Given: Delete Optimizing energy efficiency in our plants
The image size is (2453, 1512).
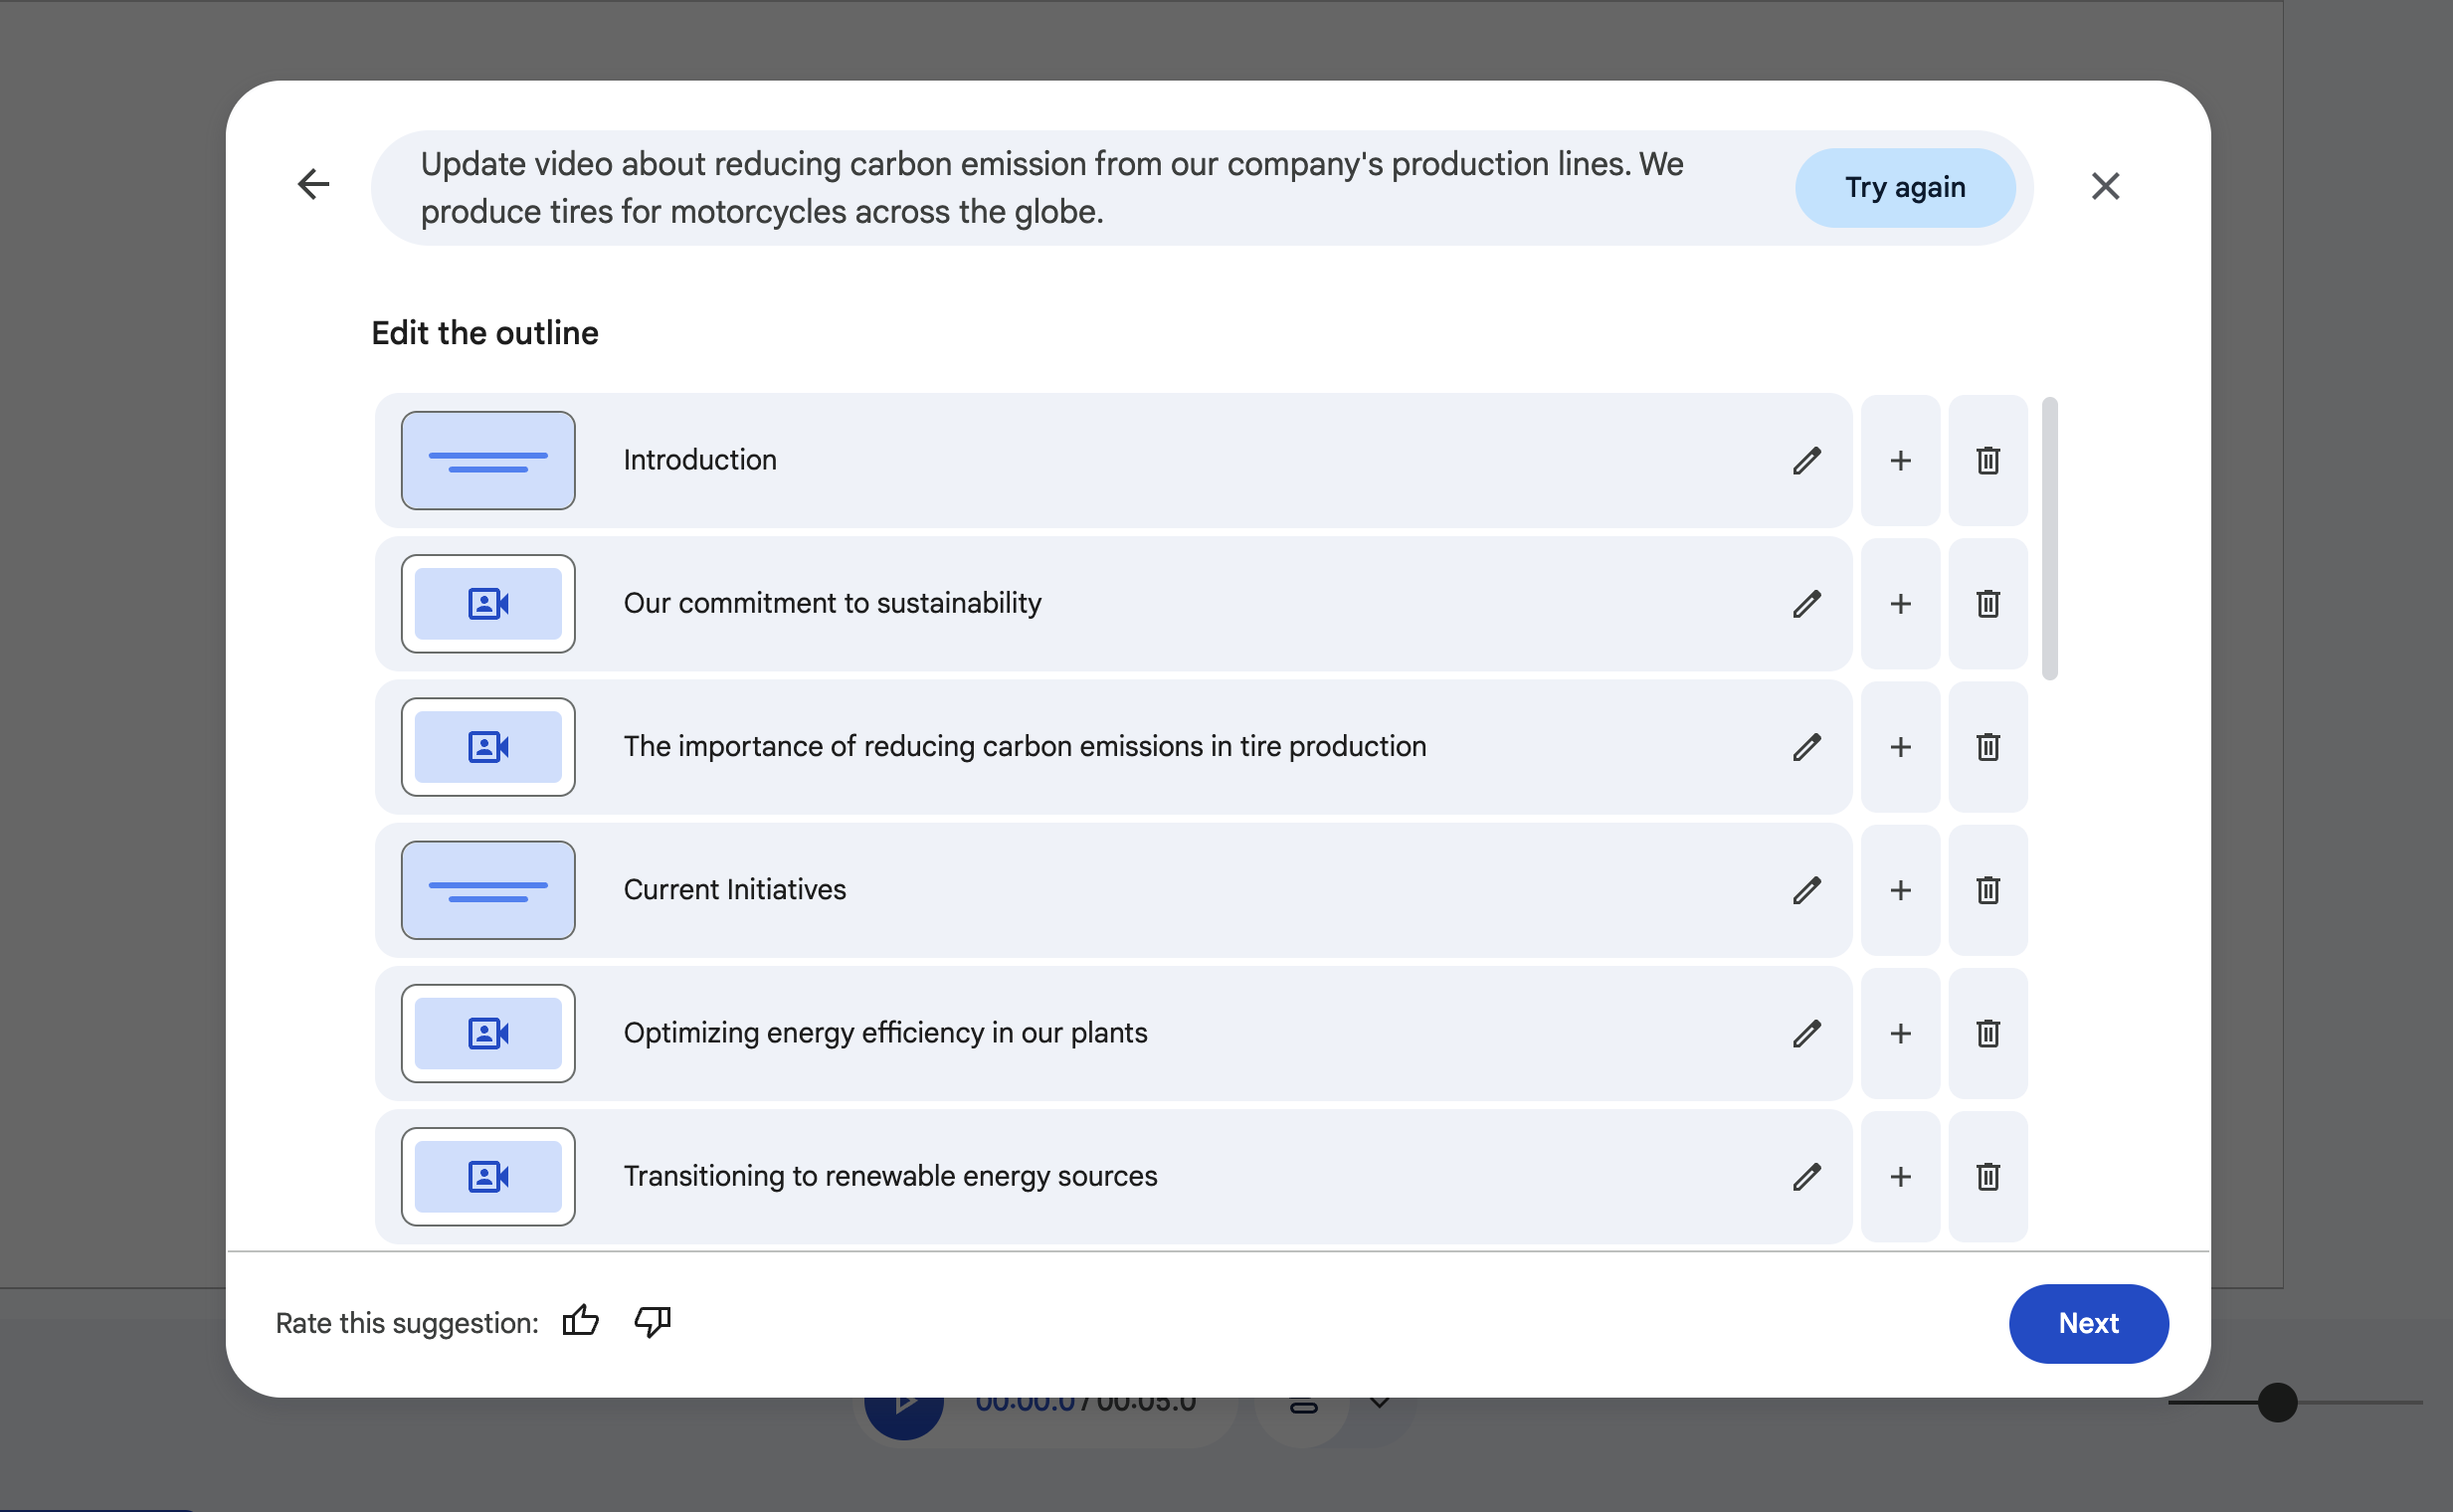Looking at the screenshot, I should click(1987, 1033).
